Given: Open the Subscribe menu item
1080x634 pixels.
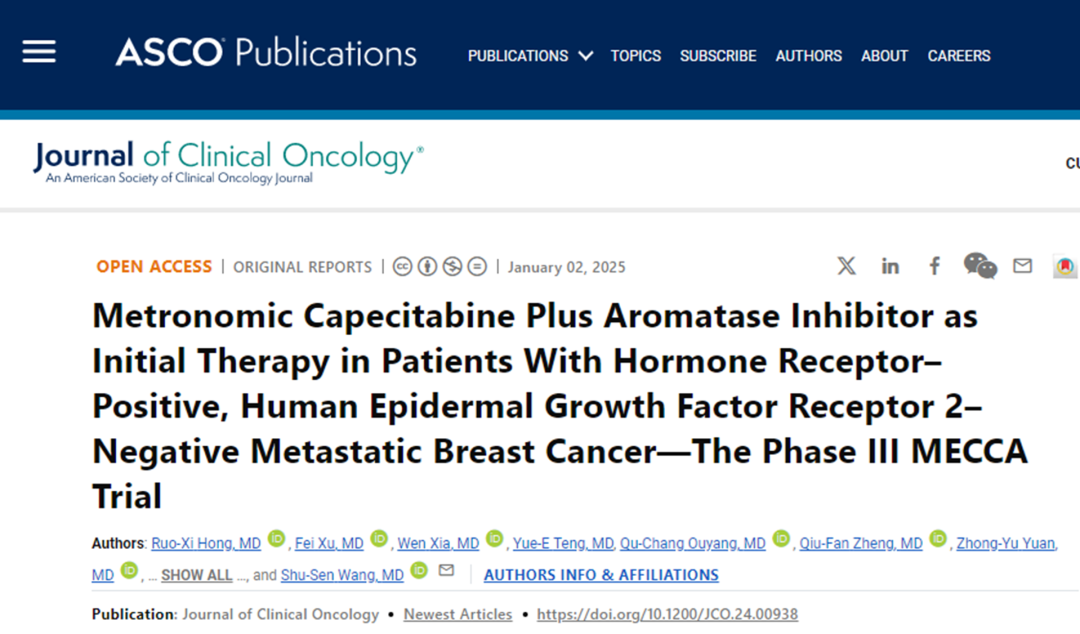Looking at the screenshot, I should pyautogui.click(x=718, y=56).
